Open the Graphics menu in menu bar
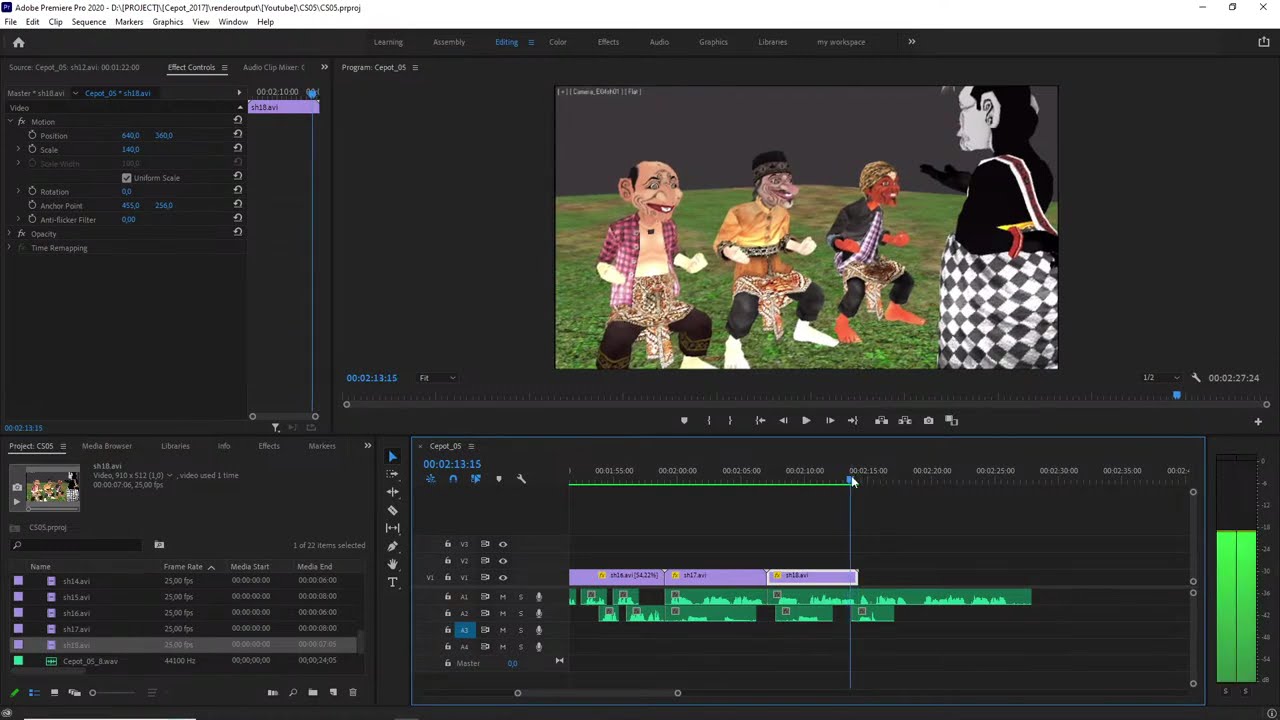Image resolution: width=1280 pixels, height=720 pixels. pyautogui.click(x=168, y=22)
